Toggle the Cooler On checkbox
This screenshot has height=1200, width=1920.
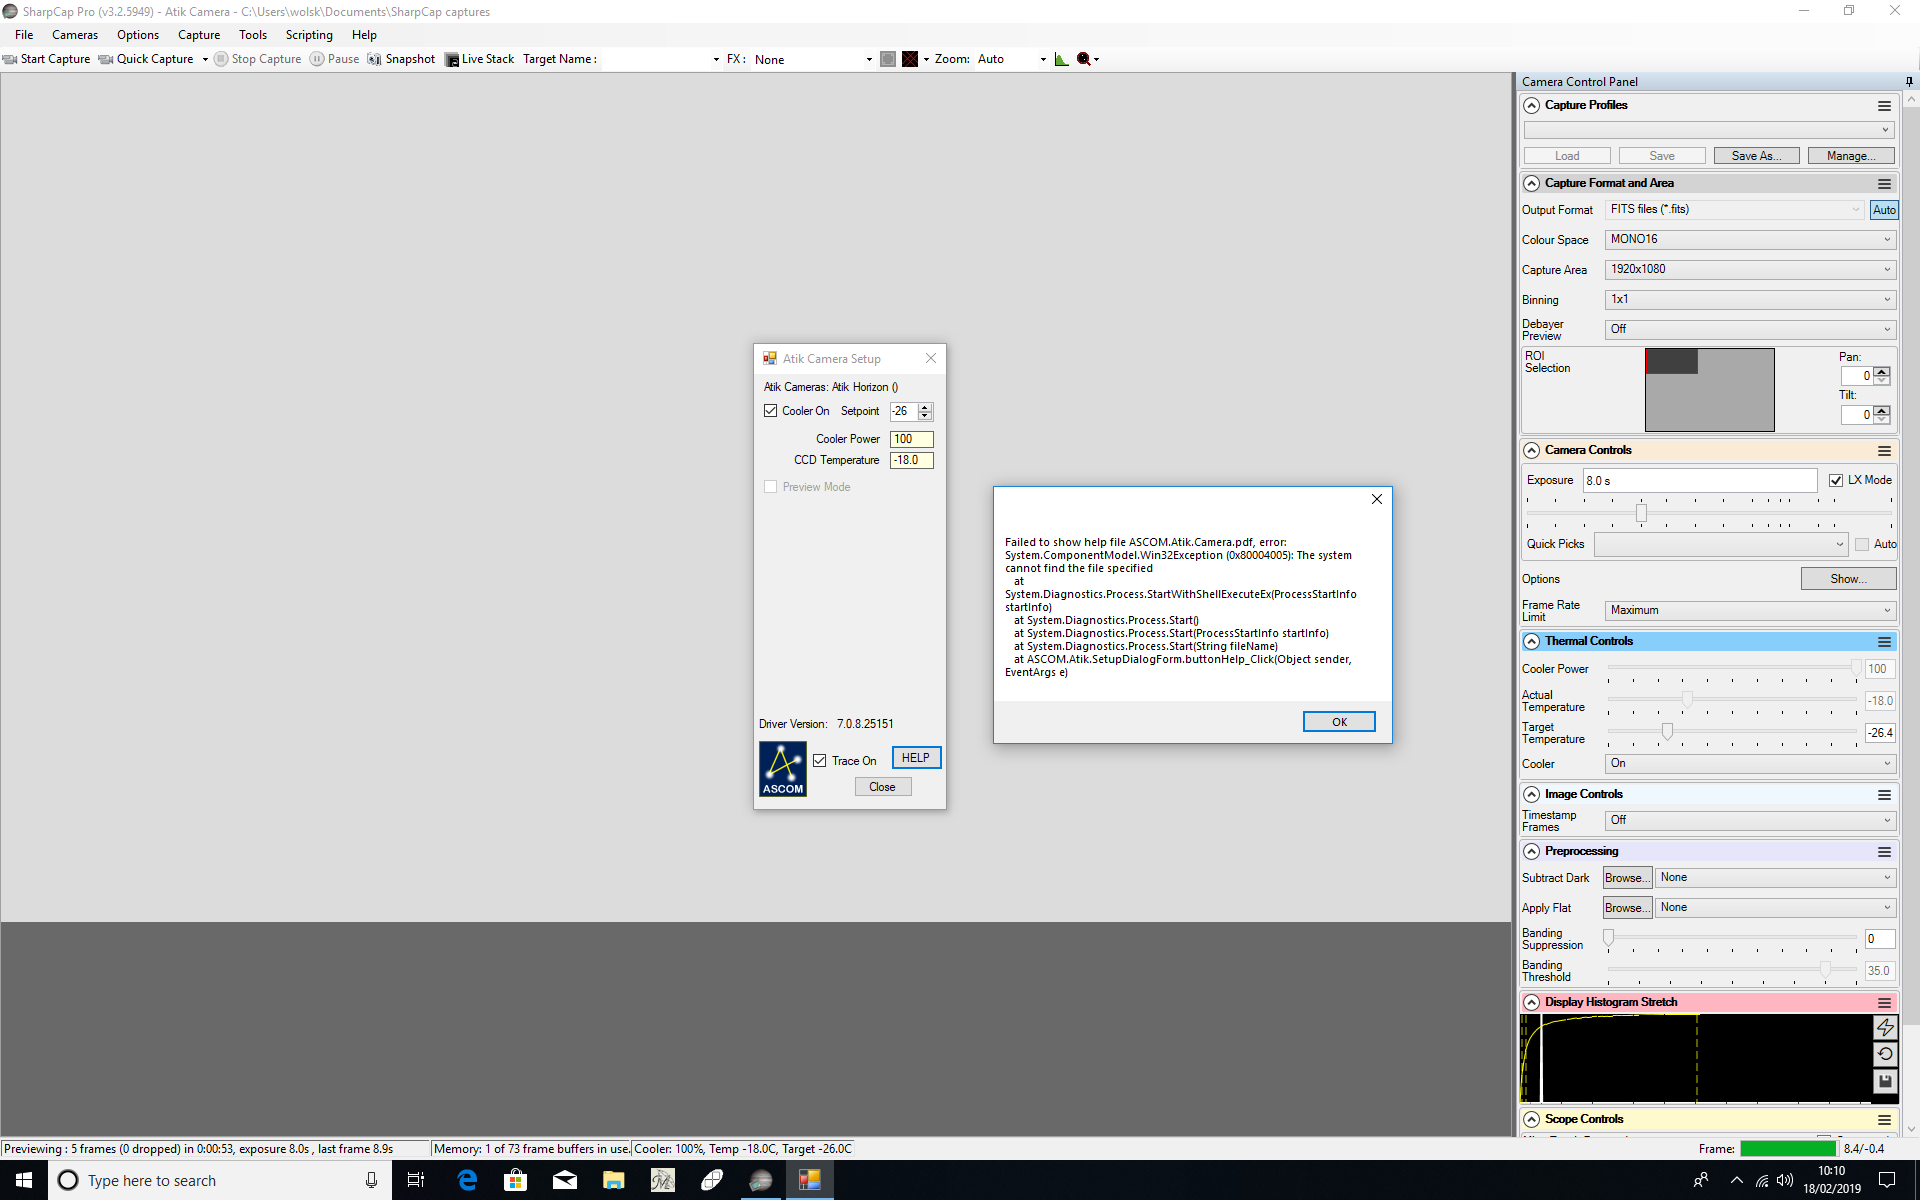coord(770,411)
